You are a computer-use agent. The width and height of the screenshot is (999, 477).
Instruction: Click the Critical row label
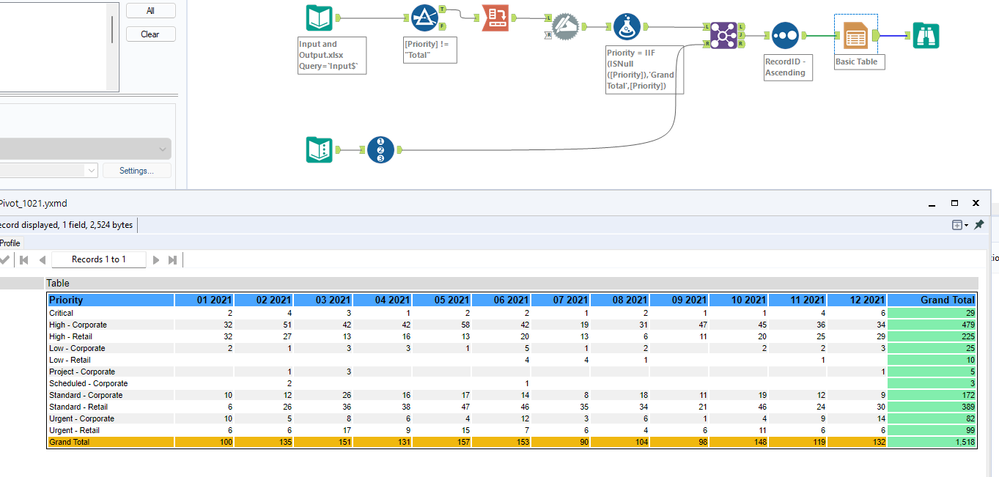[61, 313]
